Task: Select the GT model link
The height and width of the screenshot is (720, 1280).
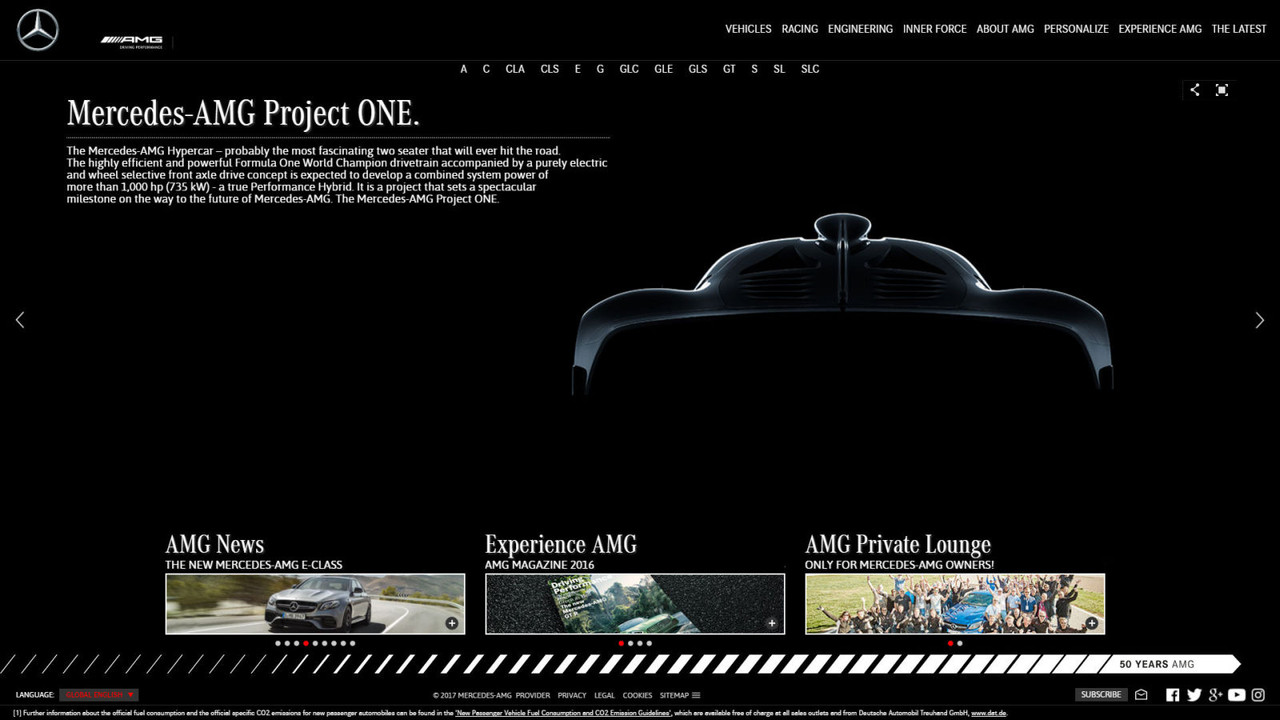Action: [x=729, y=69]
